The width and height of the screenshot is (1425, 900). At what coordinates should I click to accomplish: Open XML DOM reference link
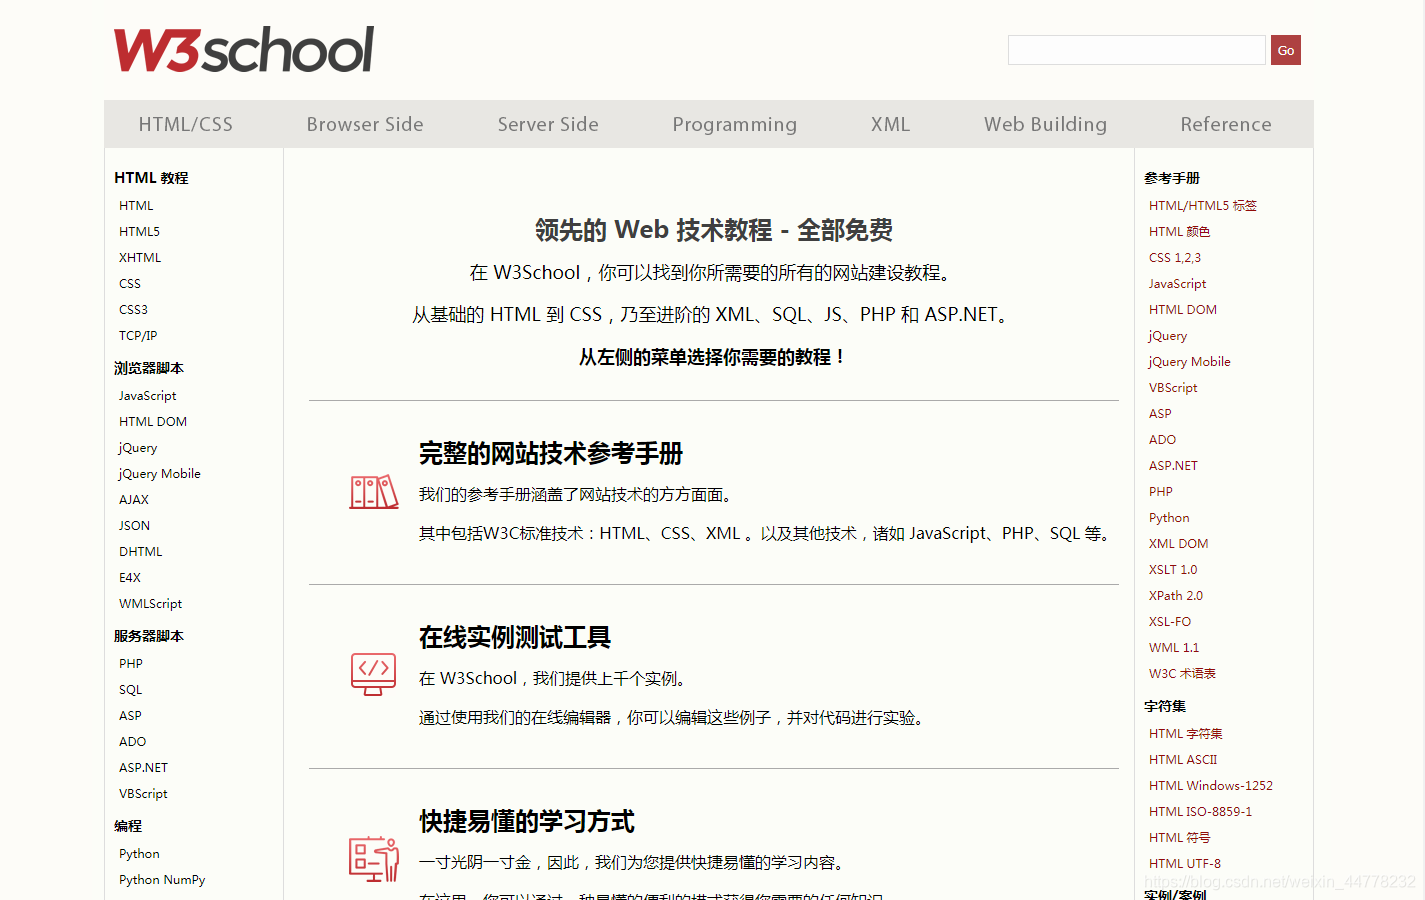coord(1179,543)
